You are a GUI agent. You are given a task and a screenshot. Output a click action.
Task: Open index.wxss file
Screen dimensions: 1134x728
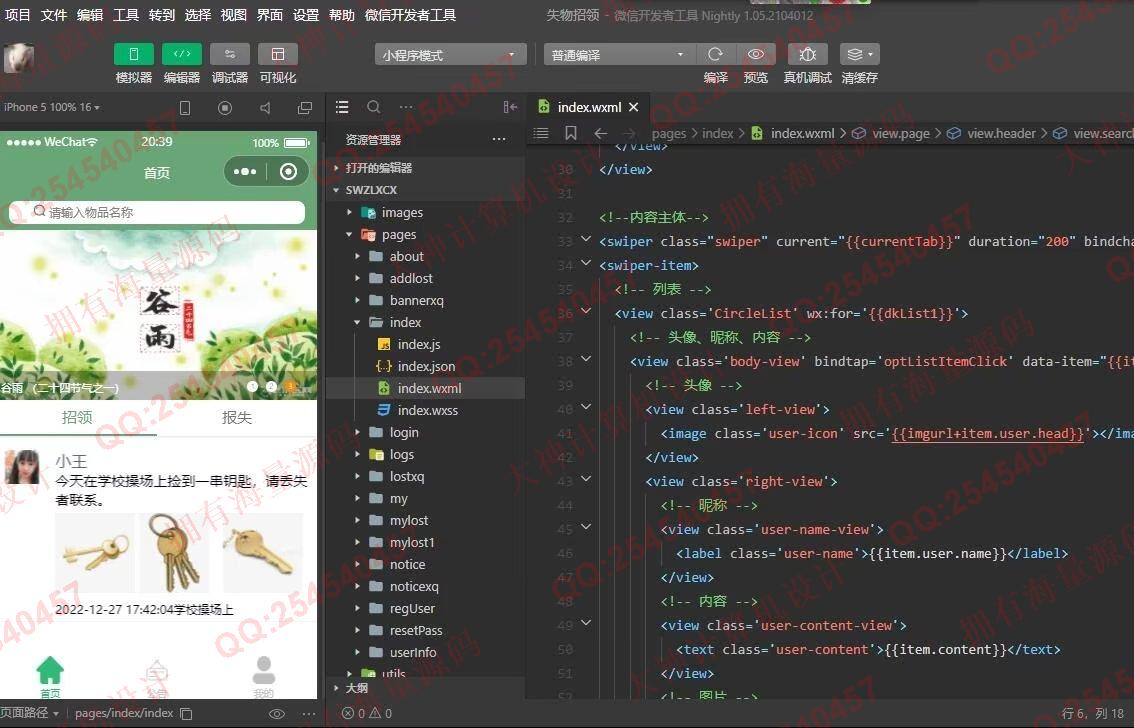point(427,411)
